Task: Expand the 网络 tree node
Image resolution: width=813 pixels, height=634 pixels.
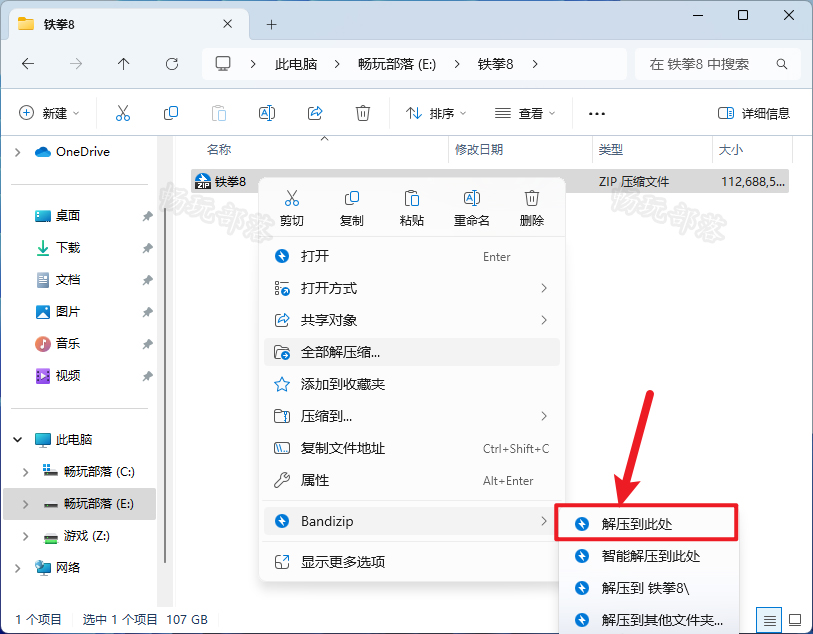Action: (x=18, y=568)
